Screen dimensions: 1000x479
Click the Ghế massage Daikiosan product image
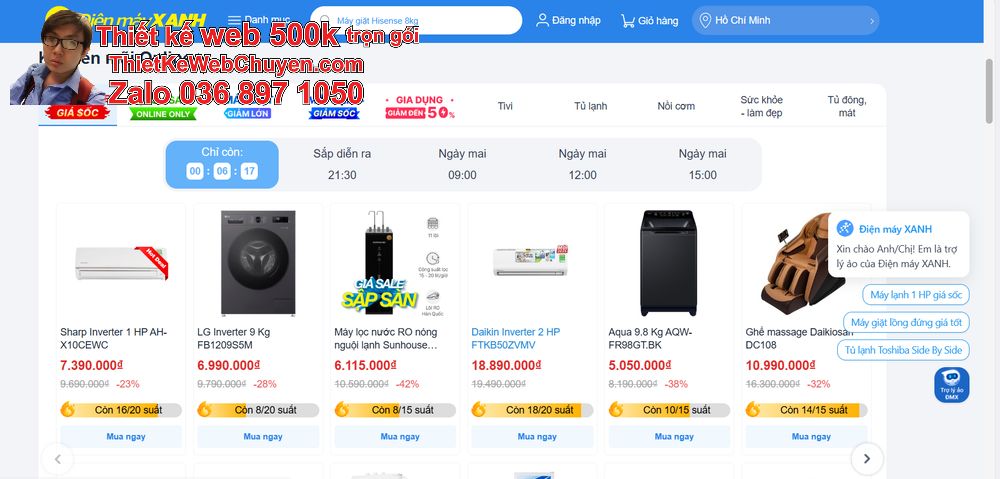[x=805, y=263]
